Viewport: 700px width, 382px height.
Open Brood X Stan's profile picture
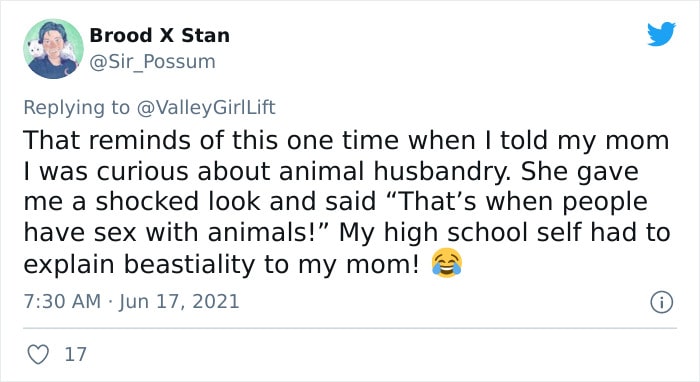53,49
